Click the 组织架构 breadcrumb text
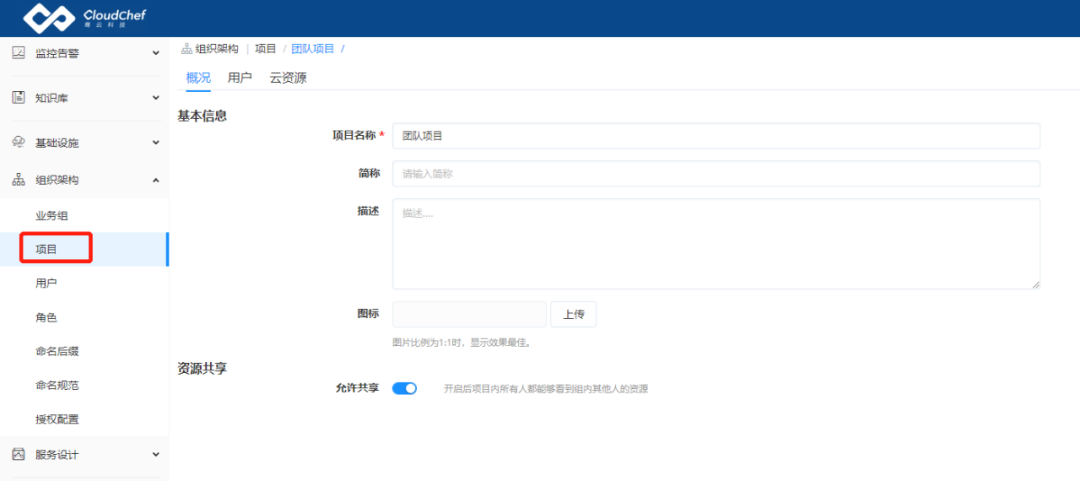The width and height of the screenshot is (1080, 481). [x=216, y=49]
